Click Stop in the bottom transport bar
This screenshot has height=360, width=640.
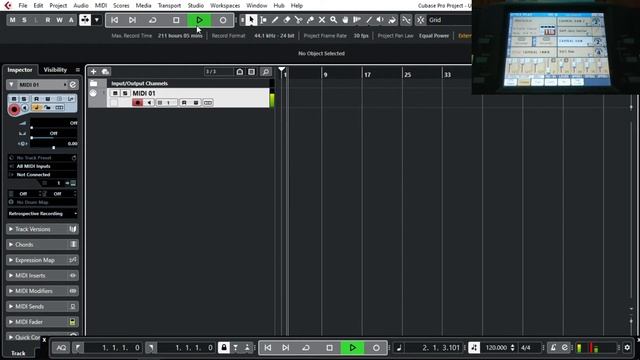click(x=329, y=348)
